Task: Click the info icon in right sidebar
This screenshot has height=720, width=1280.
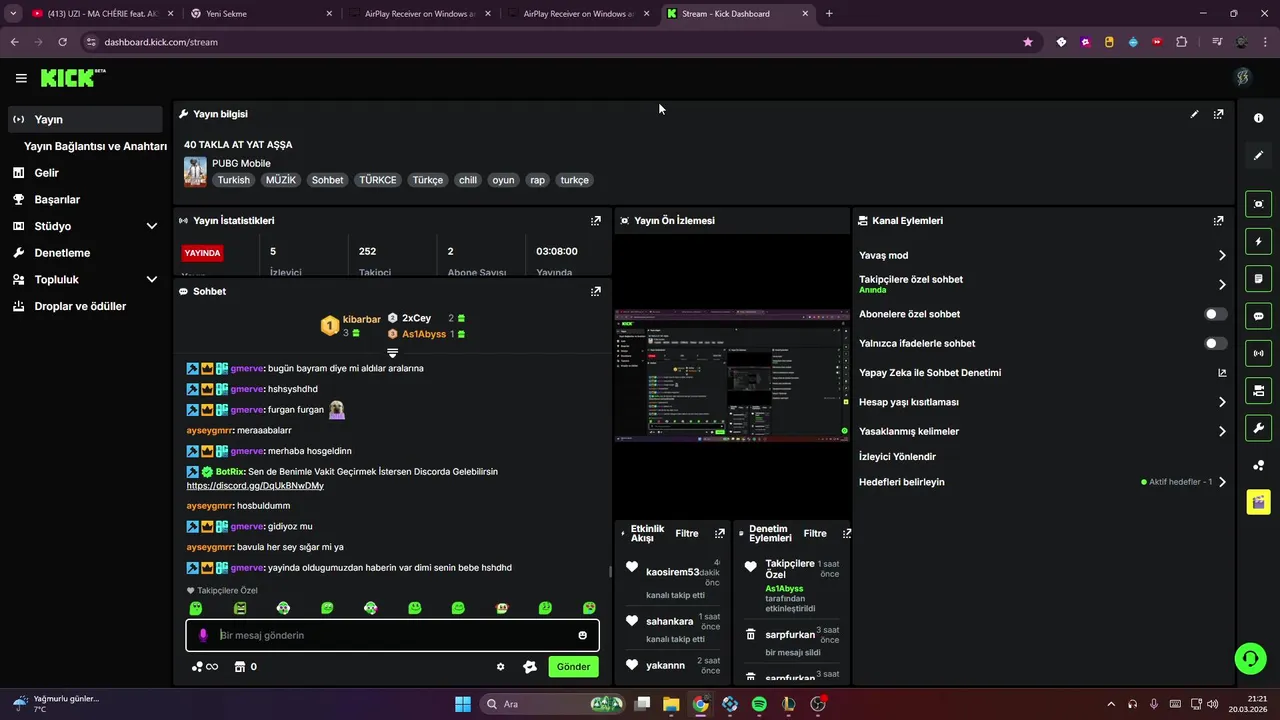Action: [1258, 118]
